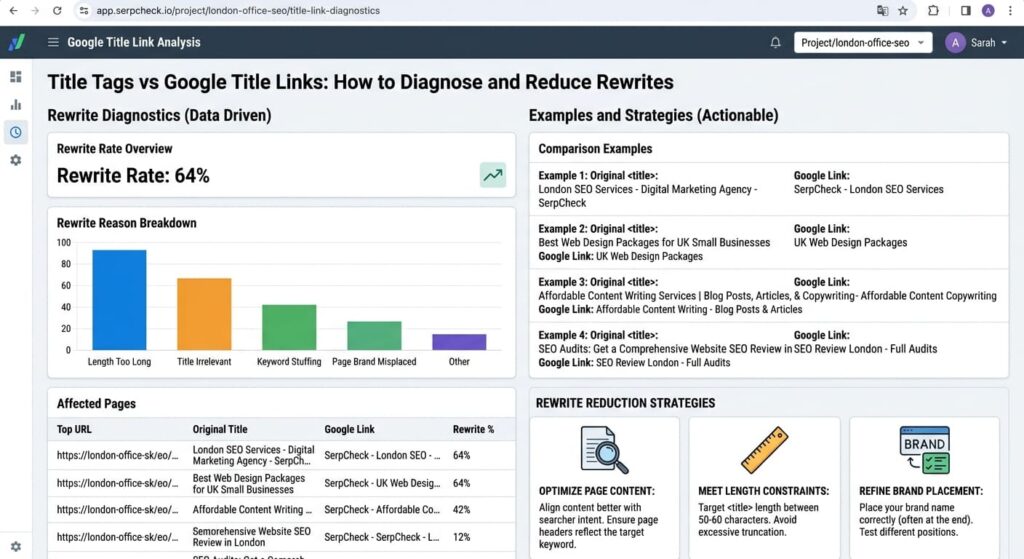Click the orange Title Irrelevant bar
The height and width of the screenshot is (559, 1024).
(204, 314)
